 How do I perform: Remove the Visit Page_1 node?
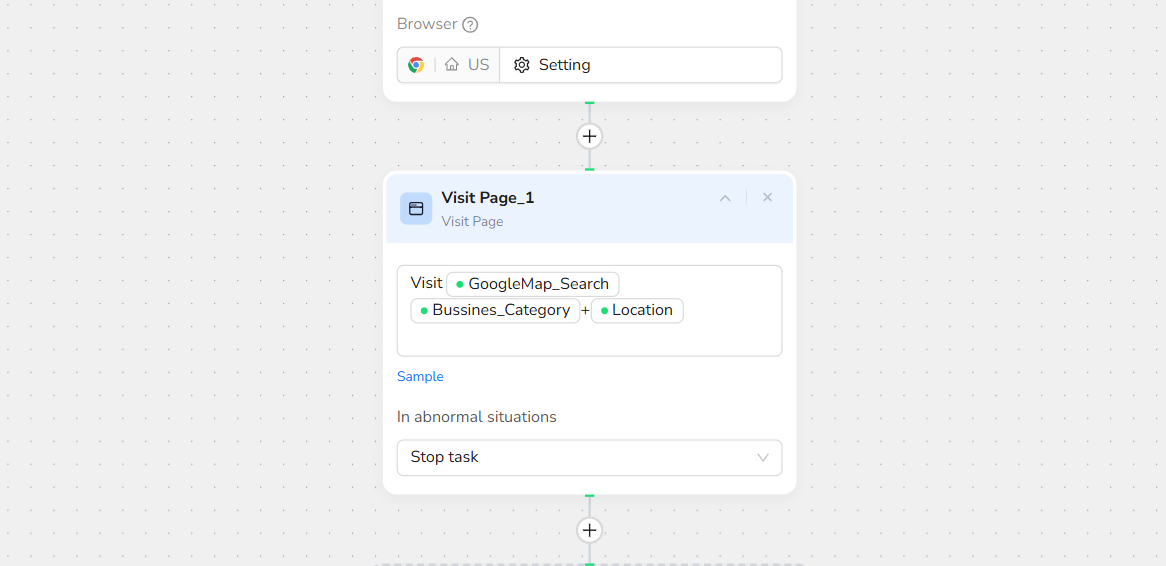tap(768, 198)
